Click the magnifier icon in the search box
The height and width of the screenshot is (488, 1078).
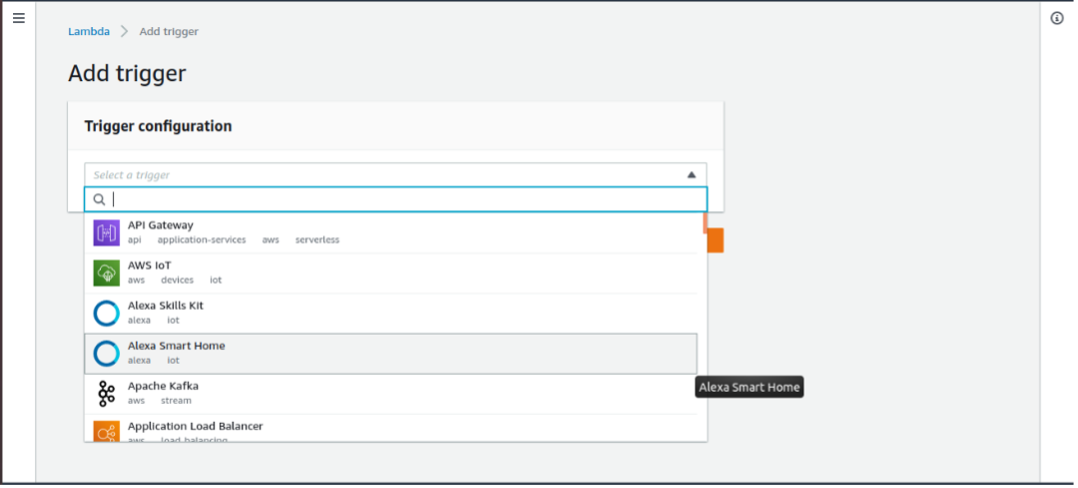99,199
